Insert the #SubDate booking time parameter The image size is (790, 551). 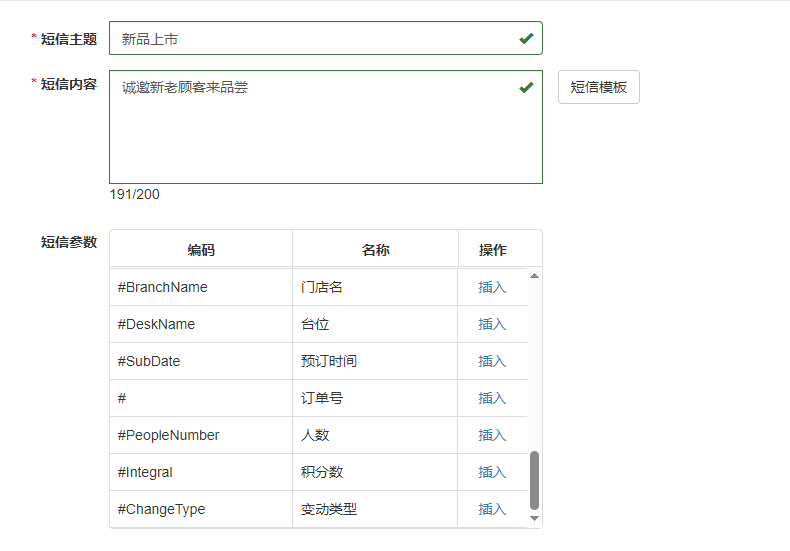[492, 361]
